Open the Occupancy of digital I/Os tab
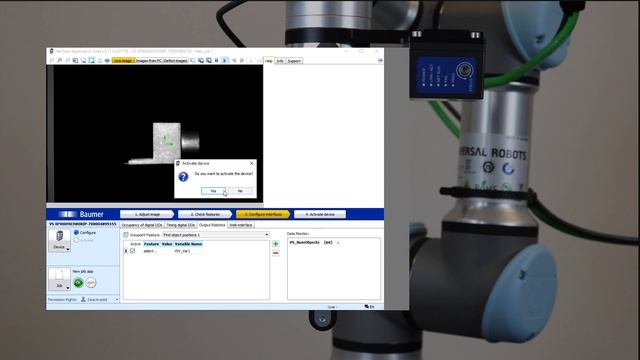The image size is (640, 360). (x=142, y=225)
